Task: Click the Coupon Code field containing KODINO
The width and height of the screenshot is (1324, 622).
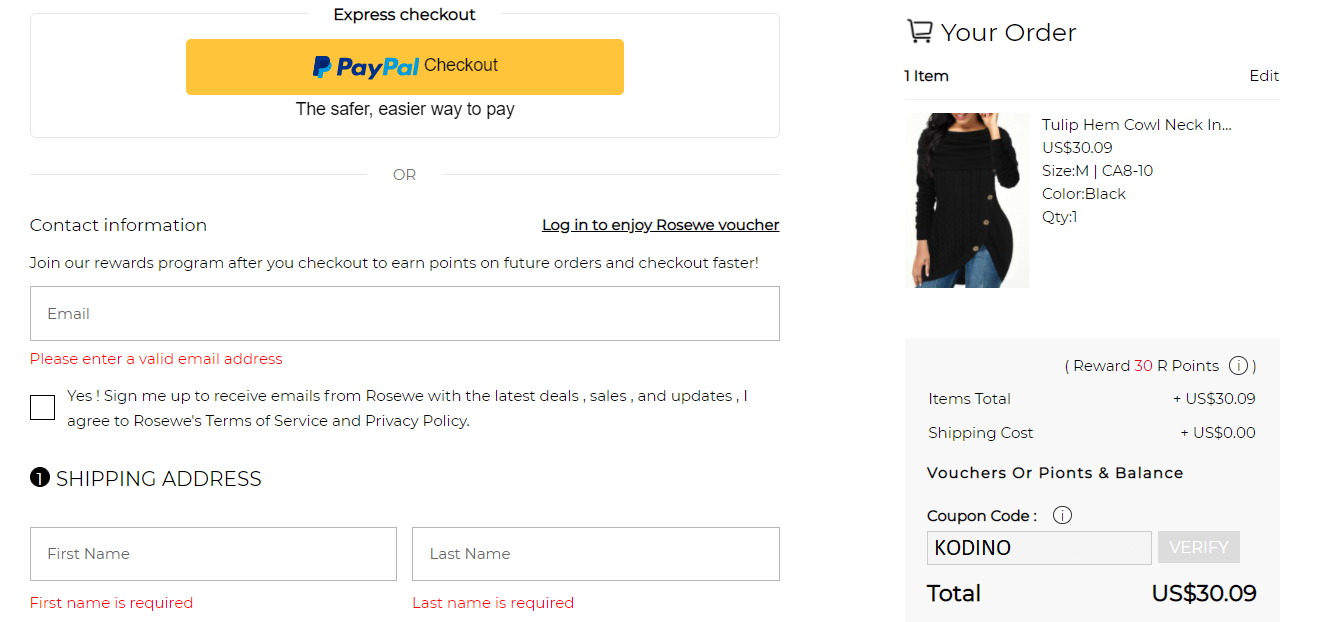Action: (x=1039, y=548)
